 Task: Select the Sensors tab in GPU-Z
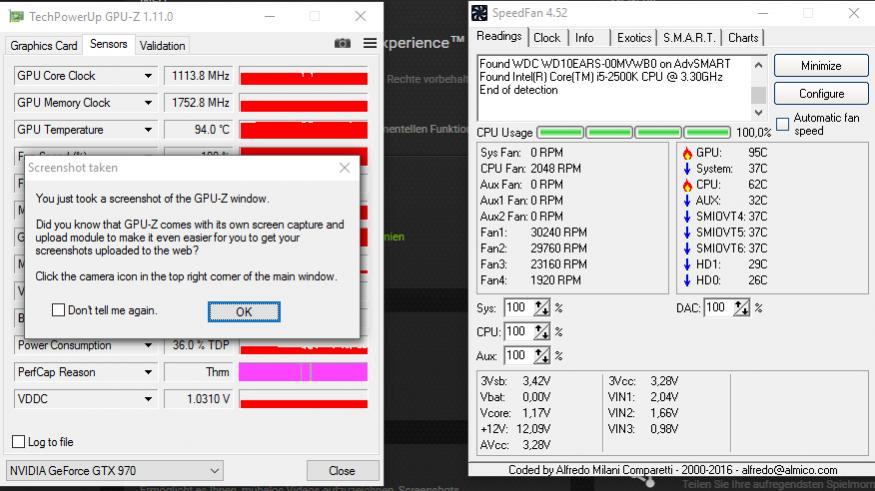(x=108, y=44)
